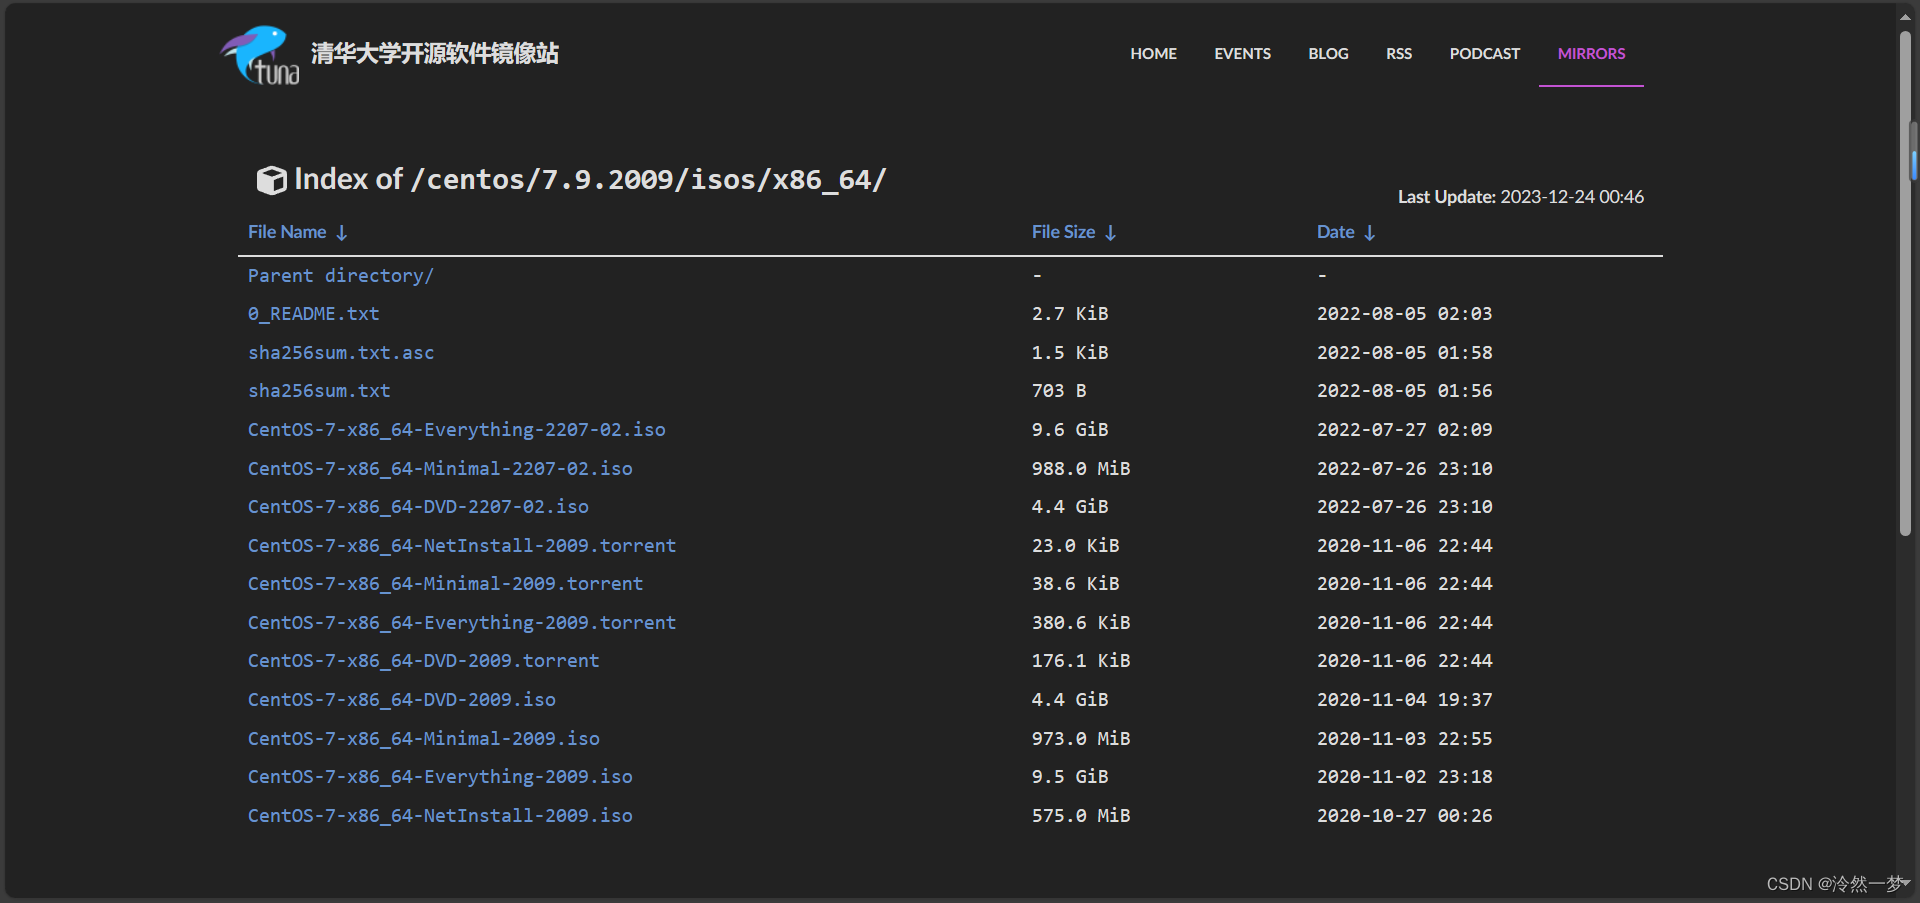Download CentOS-7-x86_64-DVD-2009.iso

click(x=402, y=700)
